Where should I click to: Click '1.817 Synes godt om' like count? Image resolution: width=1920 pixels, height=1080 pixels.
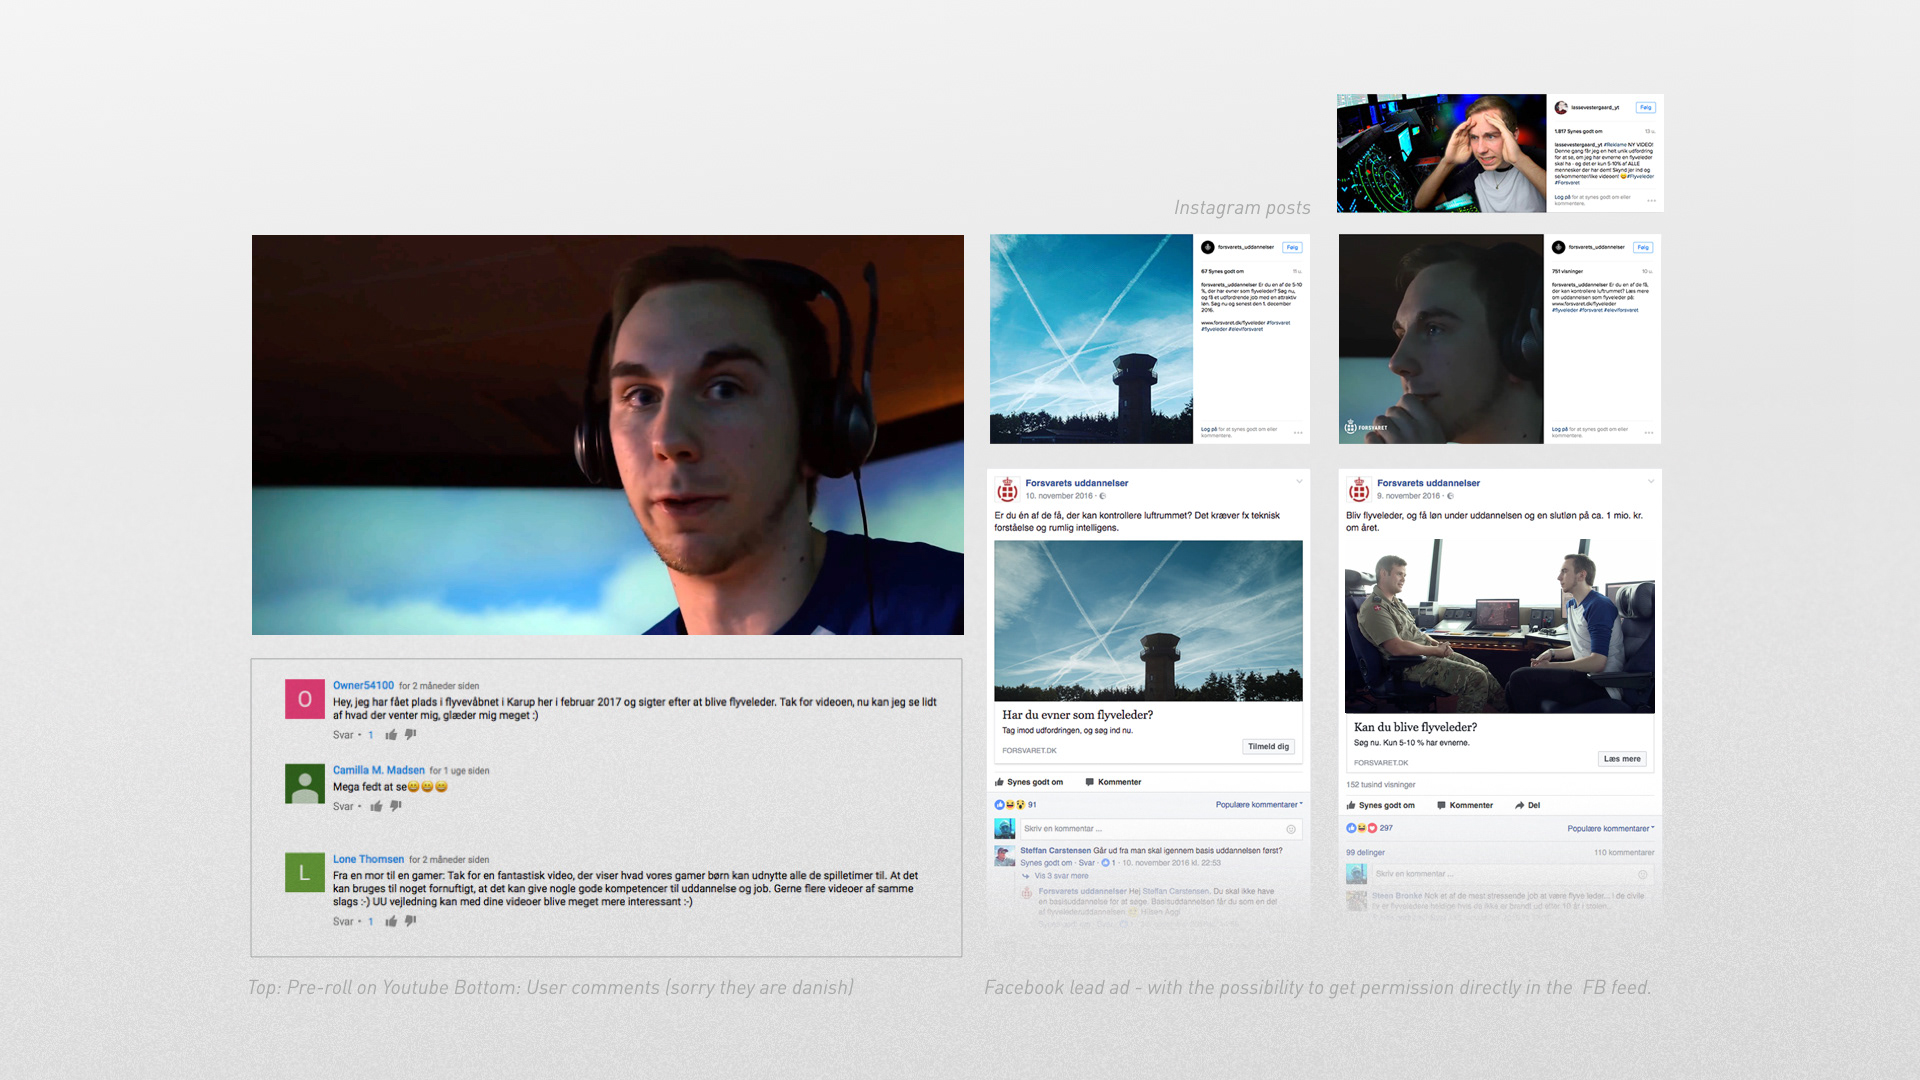pos(1578,131)
